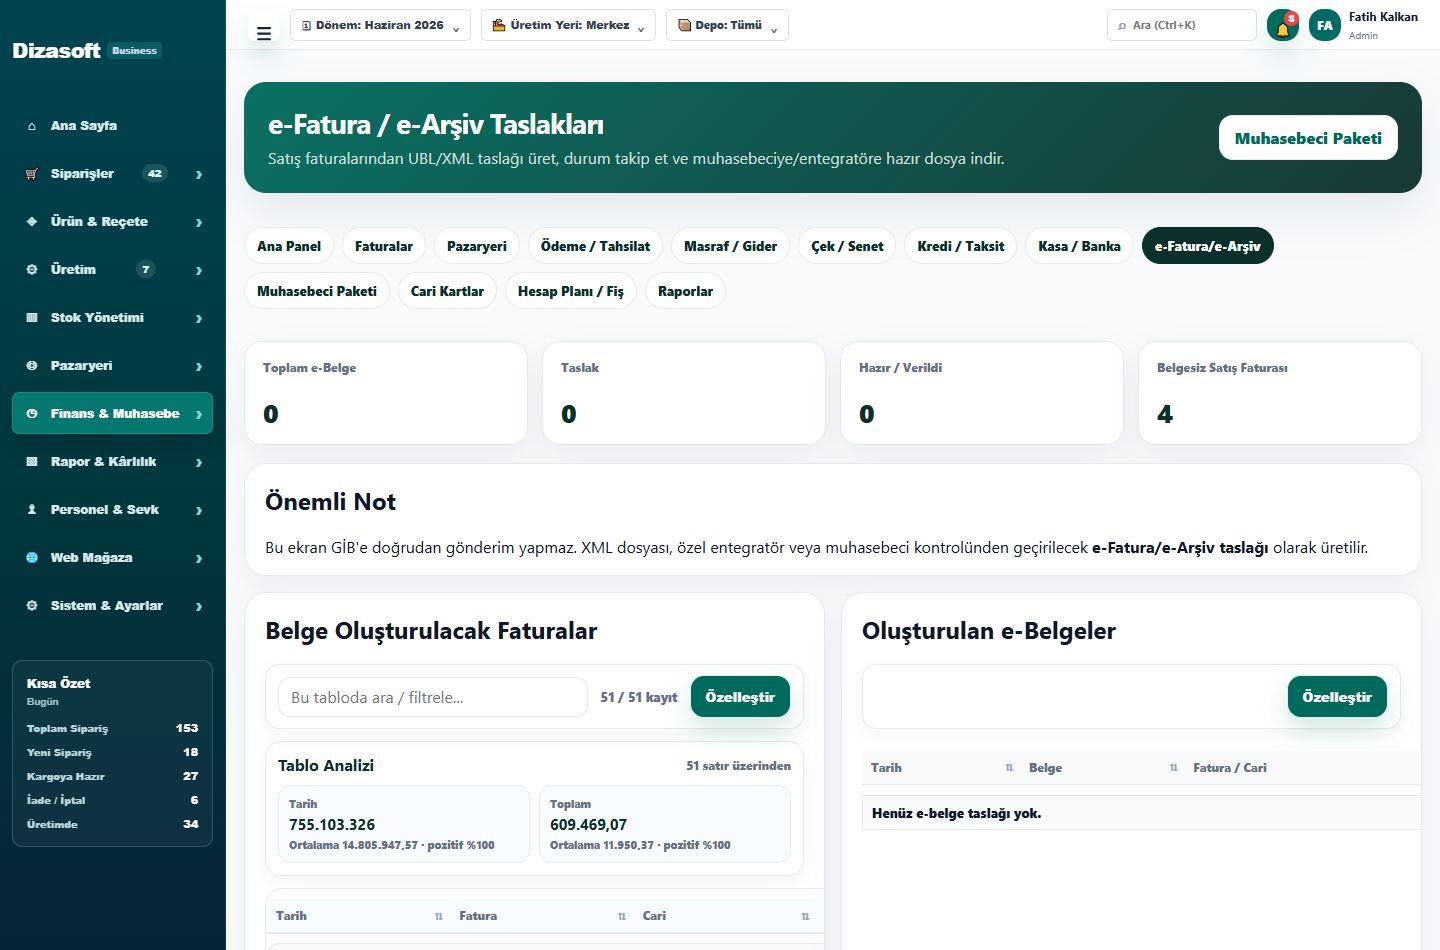The image size is (1440, 950).
Task: Open the Ödeme / Tahsilat tab
Action: click(595, 246)
